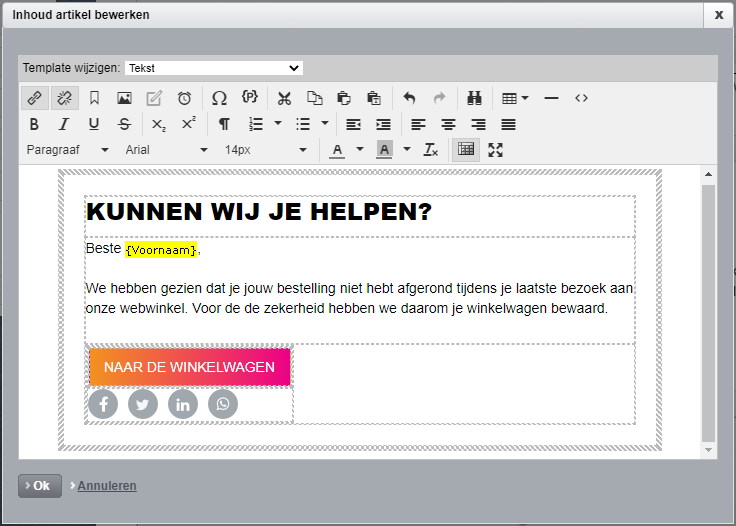Screen dimensions: 736x526
Task: Open the table menu dropdown
Action: click(x=515, y=98)
